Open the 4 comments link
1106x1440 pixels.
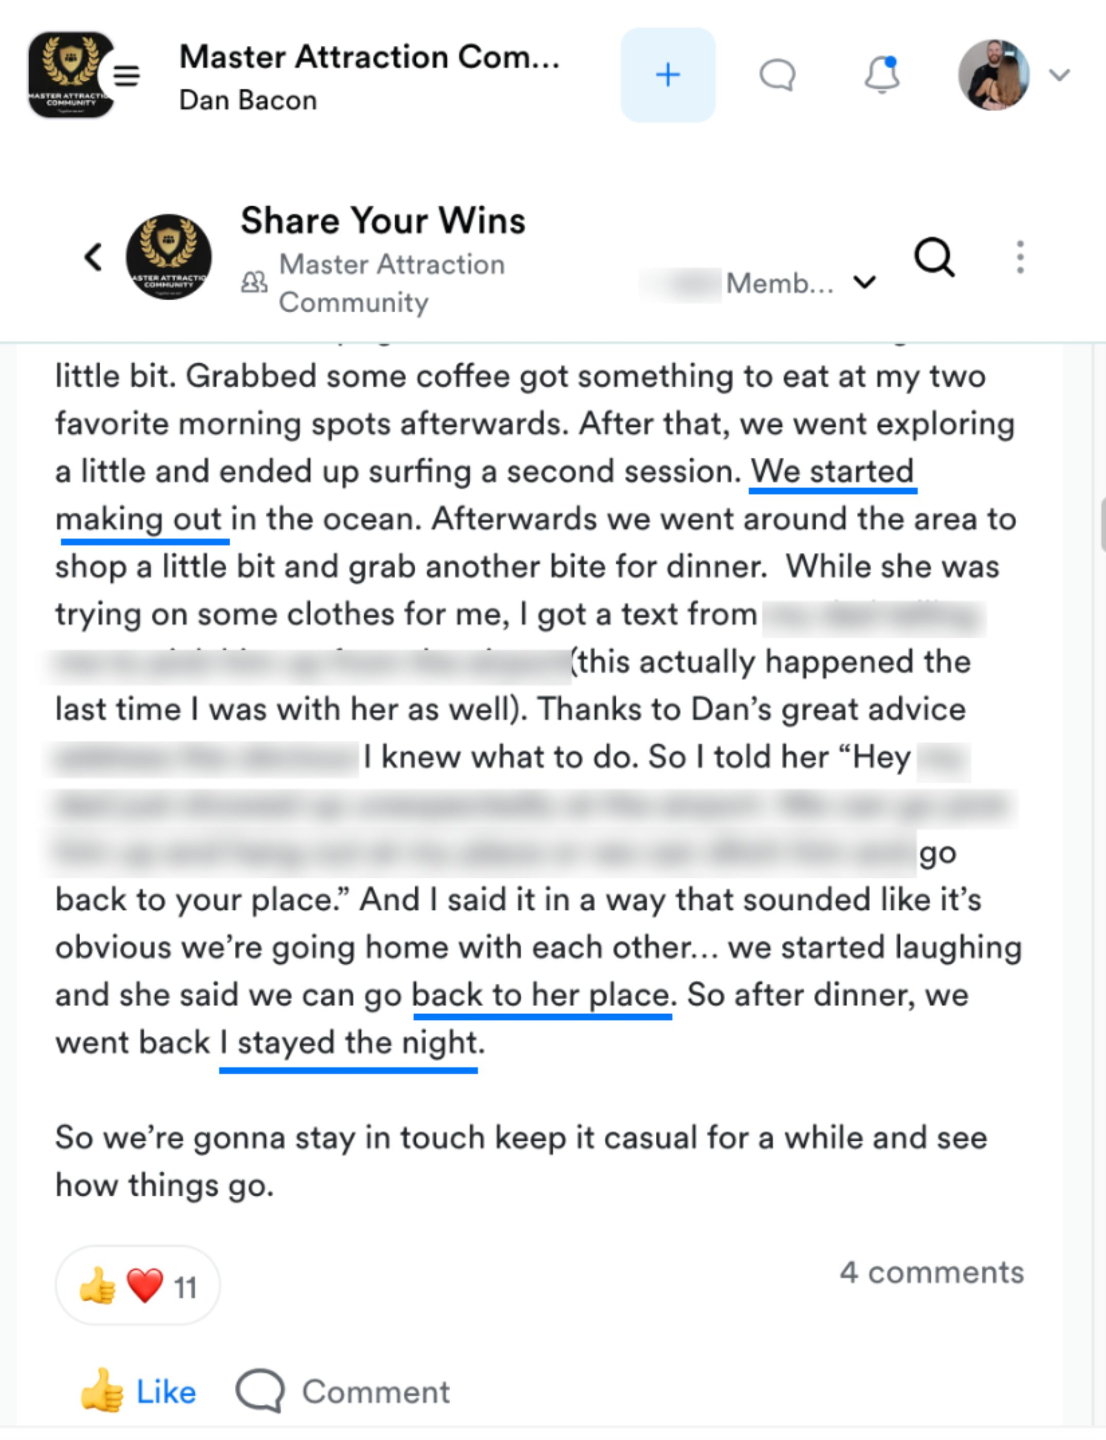pos(932,1272)
